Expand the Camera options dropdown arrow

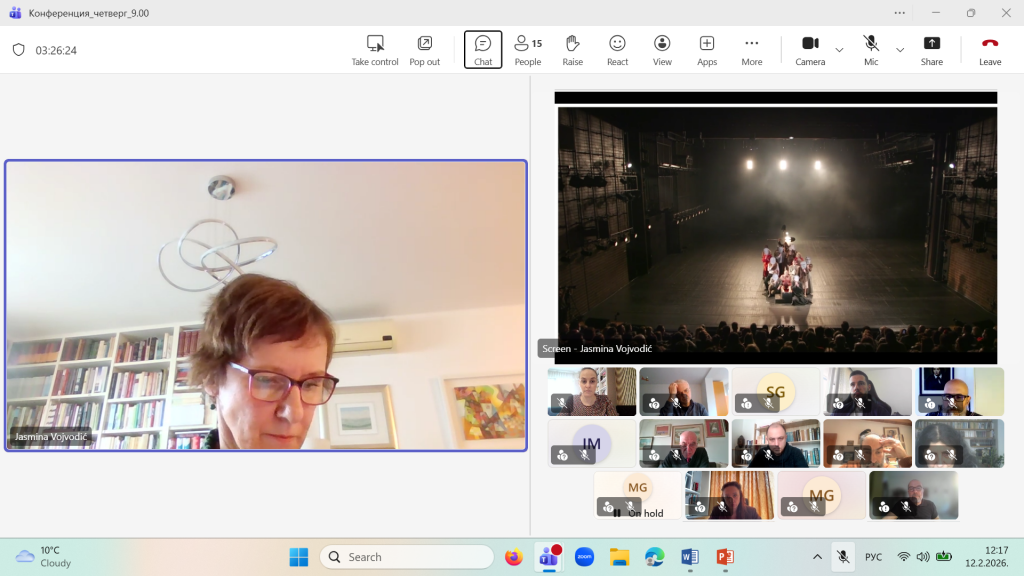(x=839, y=49)
